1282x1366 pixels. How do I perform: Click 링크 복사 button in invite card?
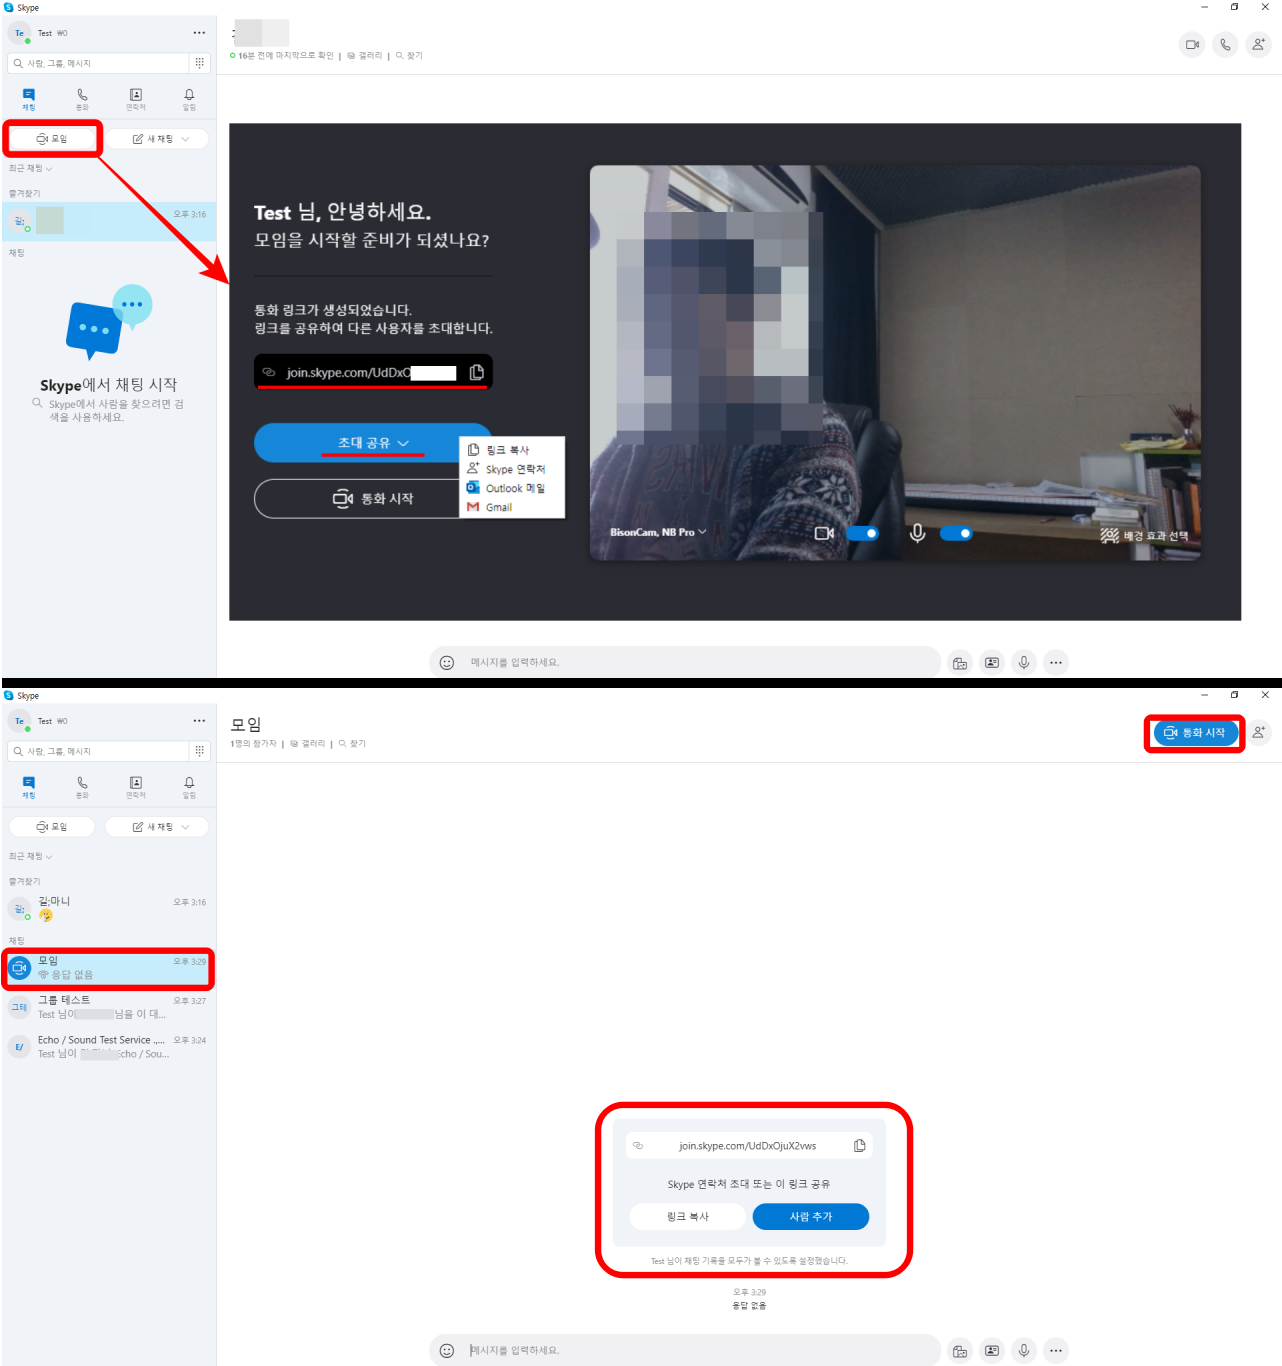pos(688,1217)
